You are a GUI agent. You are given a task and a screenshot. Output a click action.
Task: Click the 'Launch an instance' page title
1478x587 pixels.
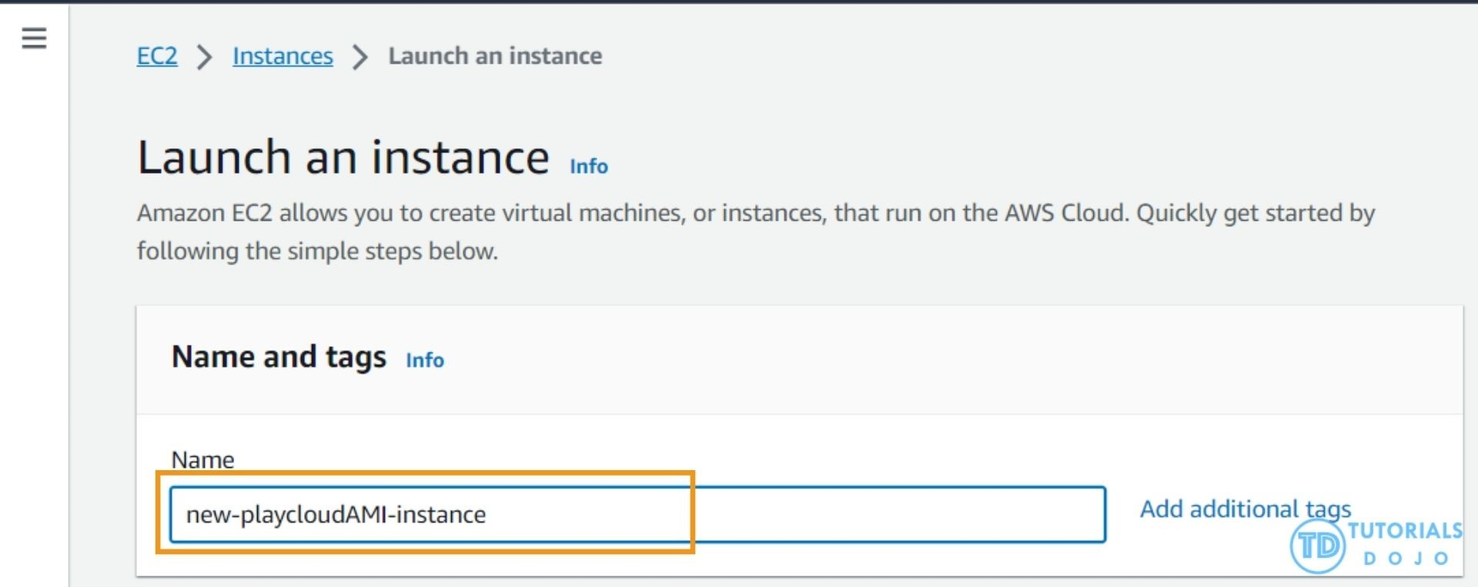point(343,158)
